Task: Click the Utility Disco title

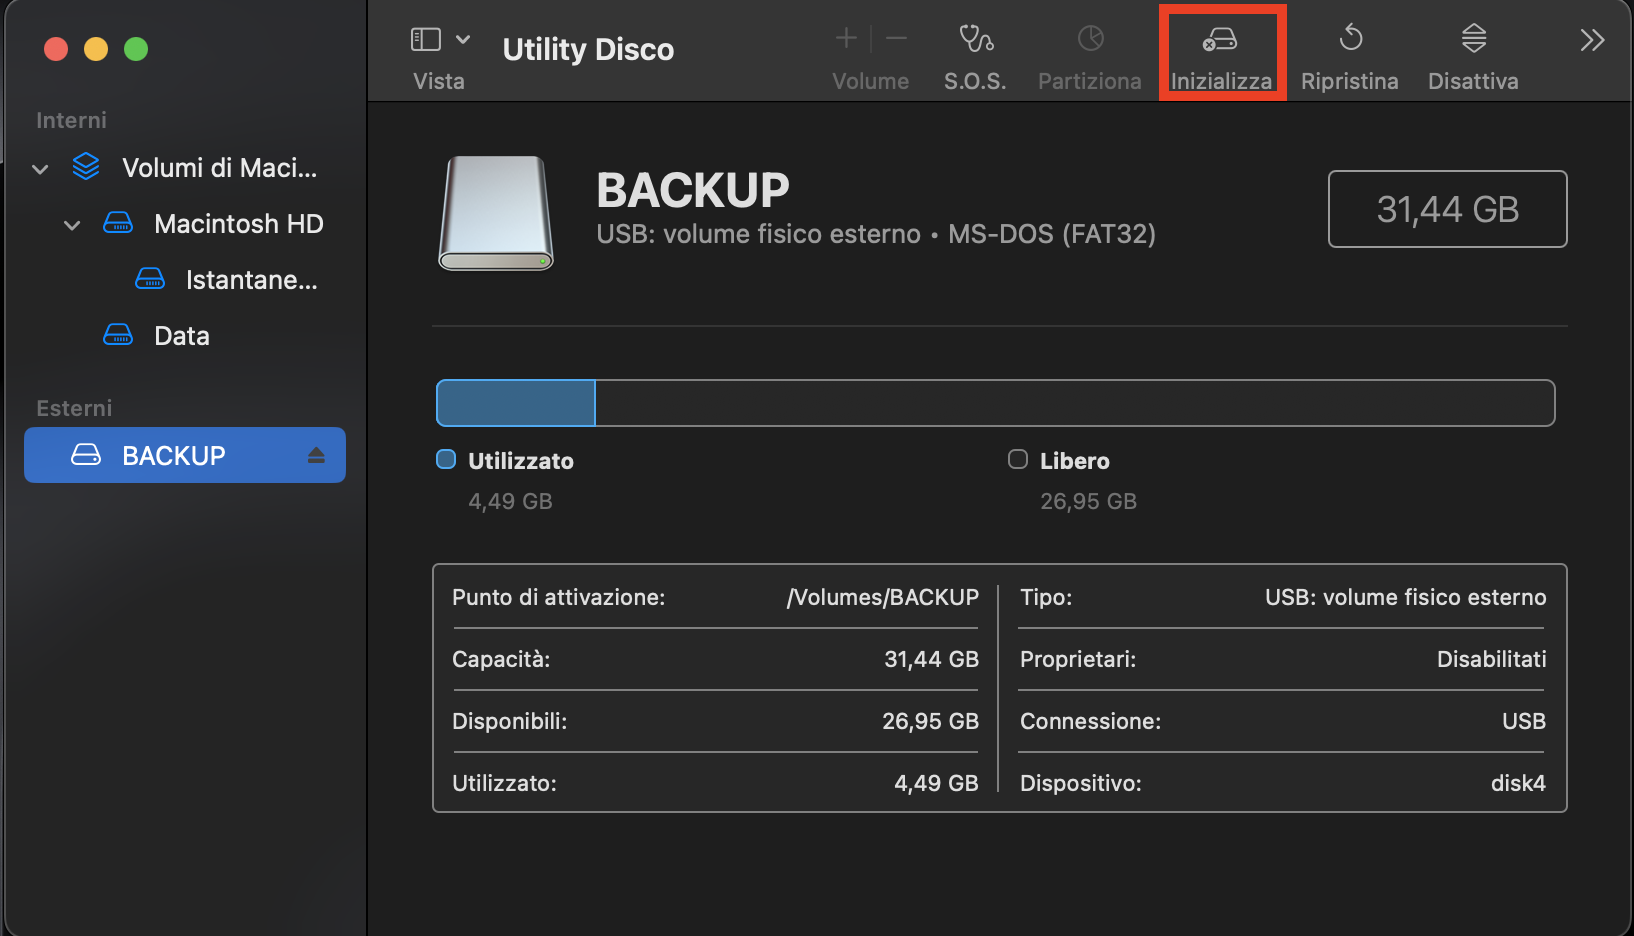Action: pyautogui.click(x=588, y=49)
